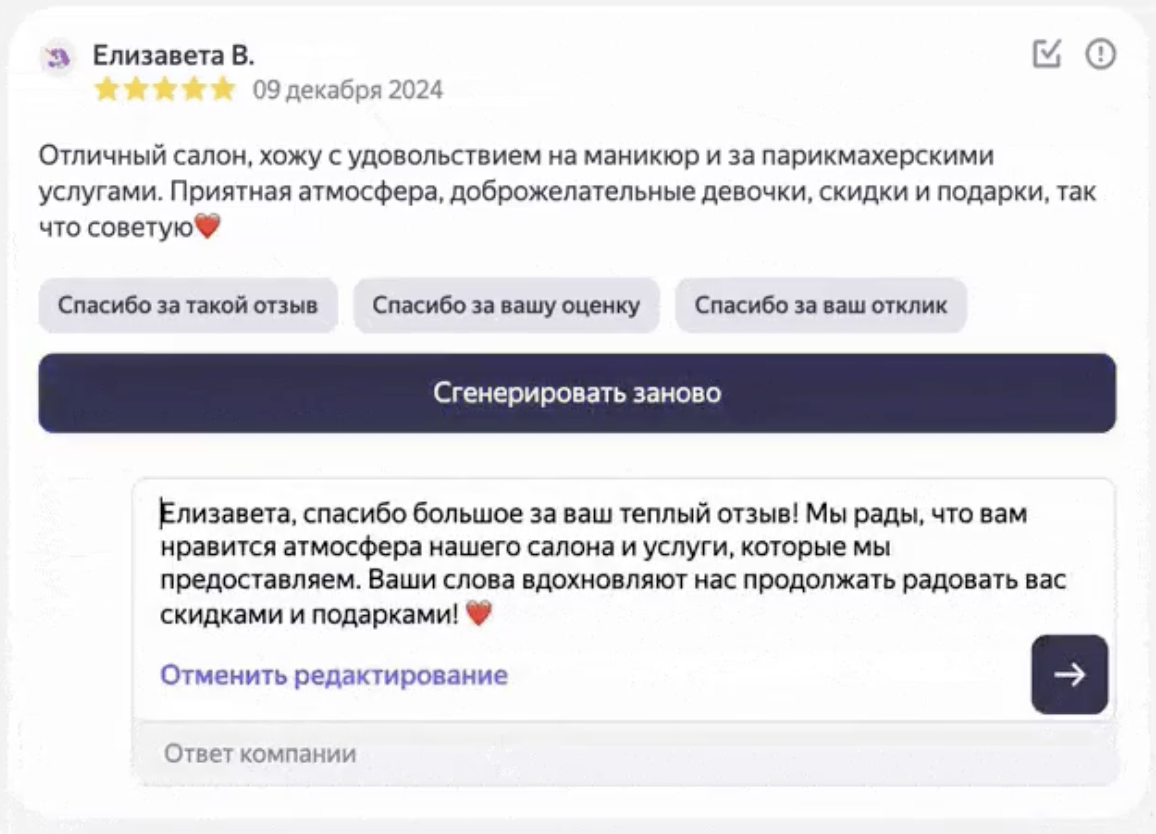
Task: Click the "Отменить редактирование" link
Action: pyautogui.click(x=334, y=675)
